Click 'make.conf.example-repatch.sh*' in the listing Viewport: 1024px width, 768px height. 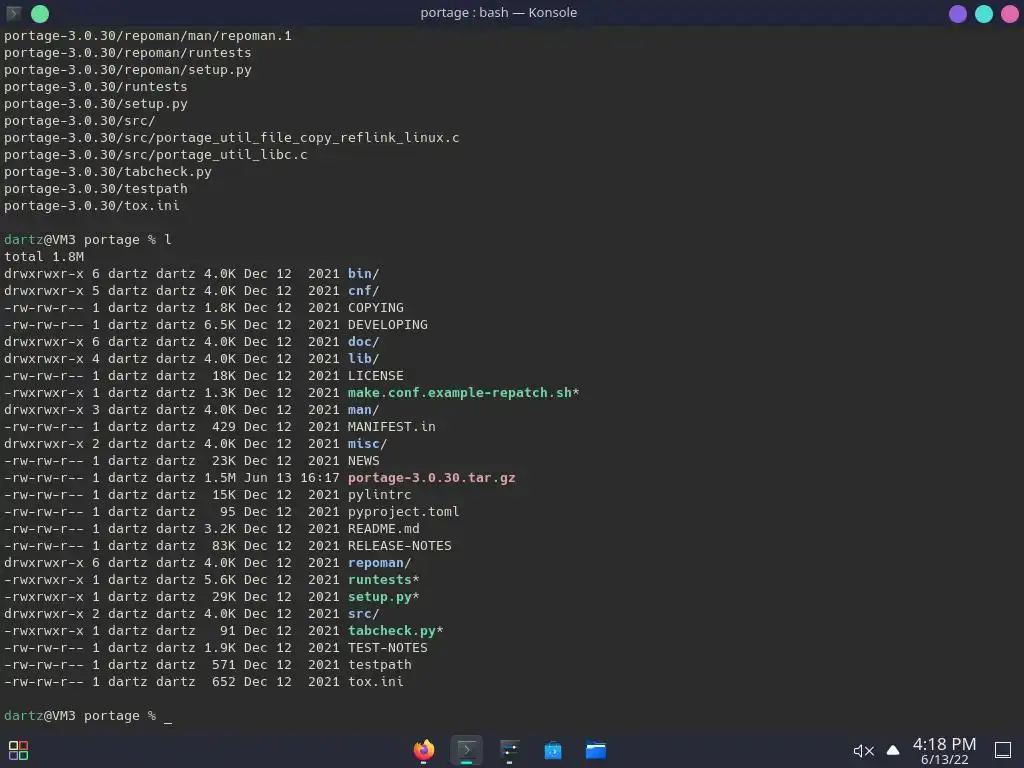coord(463,392)
